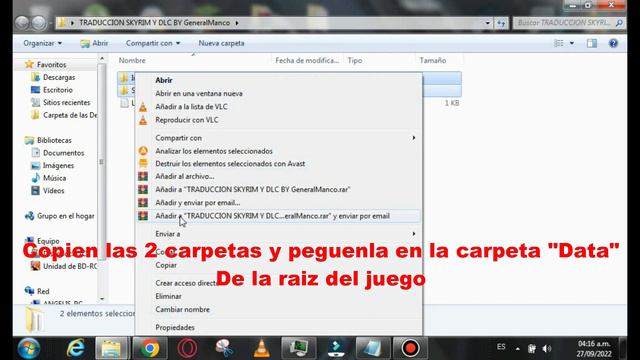Image resolution: width=640 pixels, height=360 pixels.
Task: Choose Abrir in the context menu
Action: 164,80
